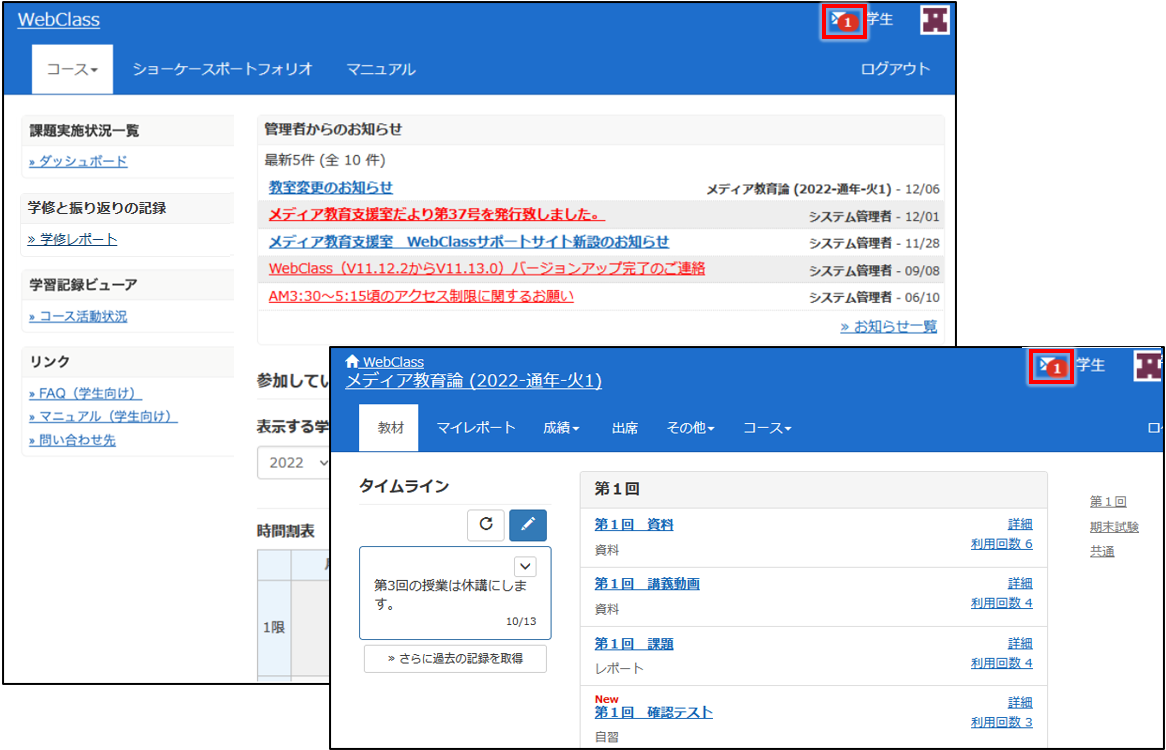The height and width of the screenshot is (750, 1166).
Task: Click the home icon beside WebClass in course window
Action: pyautogui.click(x=352, y=361)
